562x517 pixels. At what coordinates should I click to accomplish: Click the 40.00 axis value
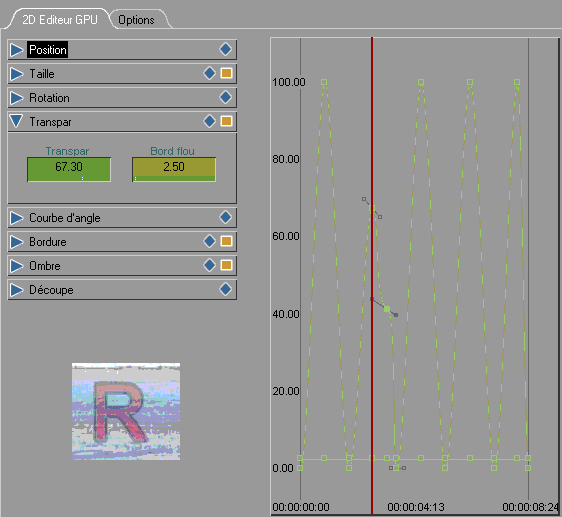286,314
